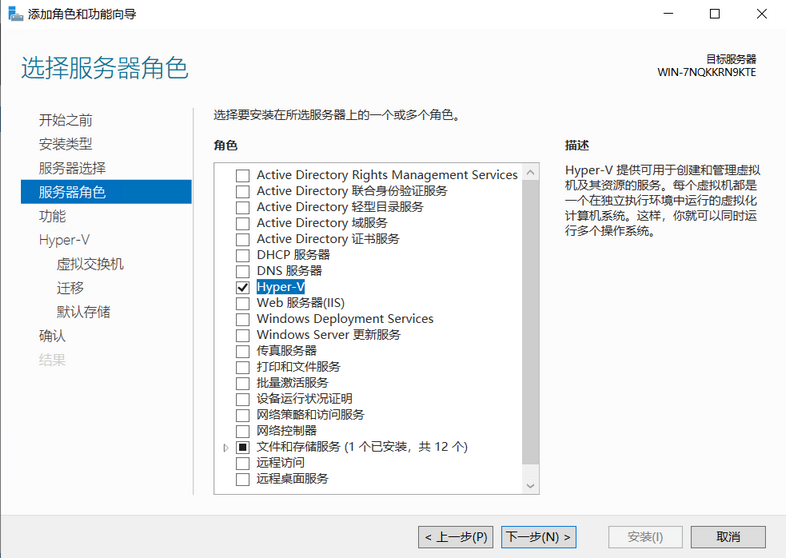Click the 取消 cancel button
786x558 pixels.
click(x=728, y=537)
